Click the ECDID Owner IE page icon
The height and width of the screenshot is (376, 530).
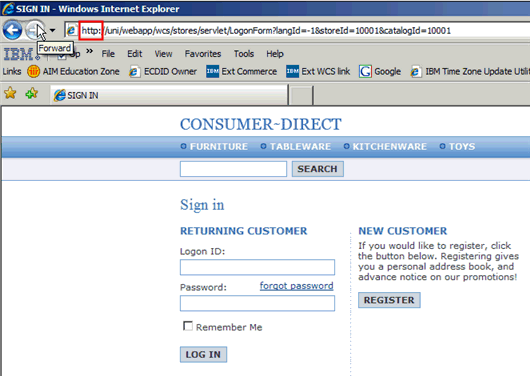134,72
